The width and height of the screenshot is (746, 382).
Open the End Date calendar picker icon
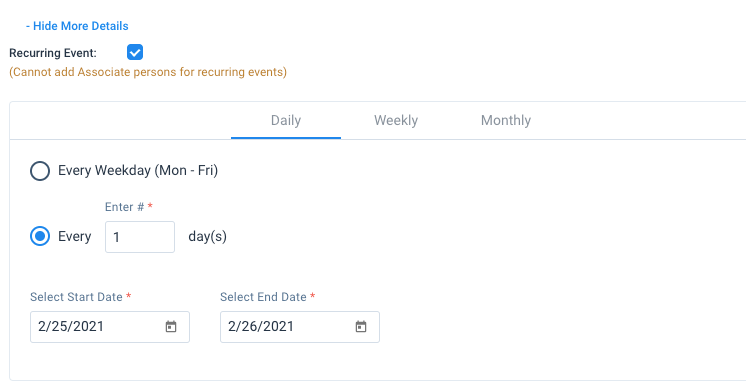[x=361, y=327]
